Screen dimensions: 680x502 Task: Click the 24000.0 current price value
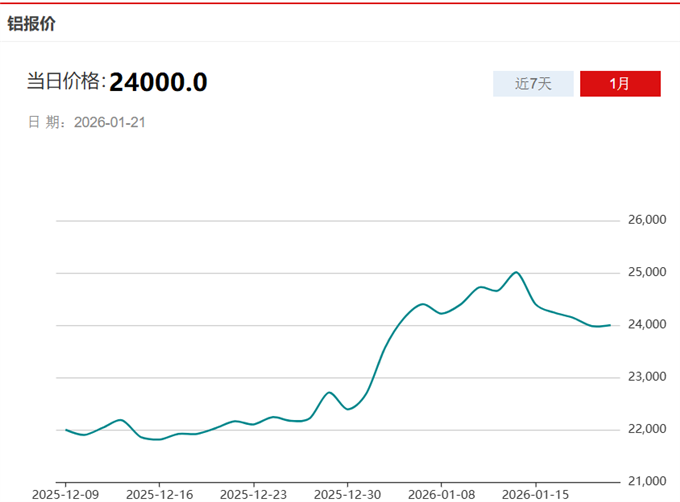pos(158,82)
